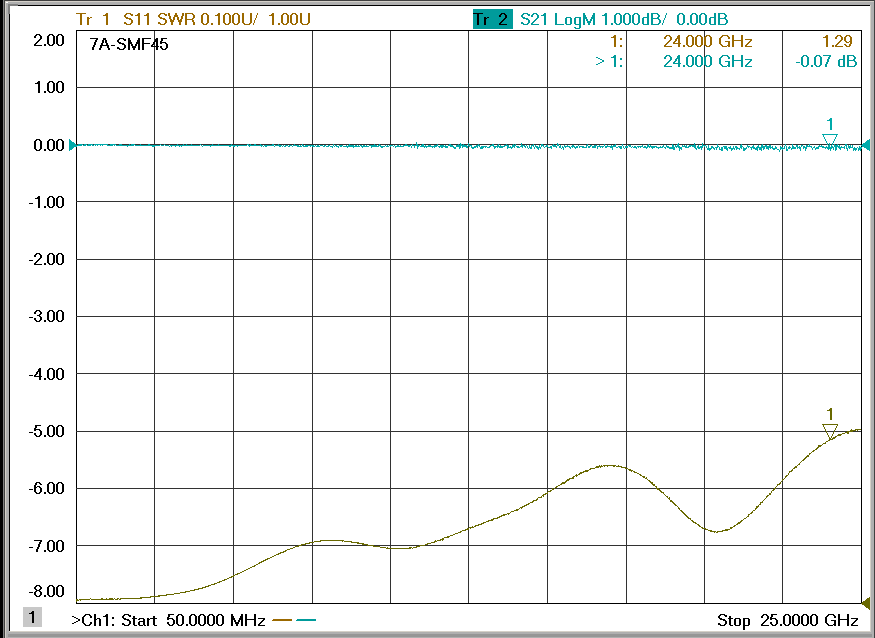Image resolution: width=875 pixels, height=638 pixels.
Task: Click the marker value 1.29 readout
Action: [x=837, y=41]
